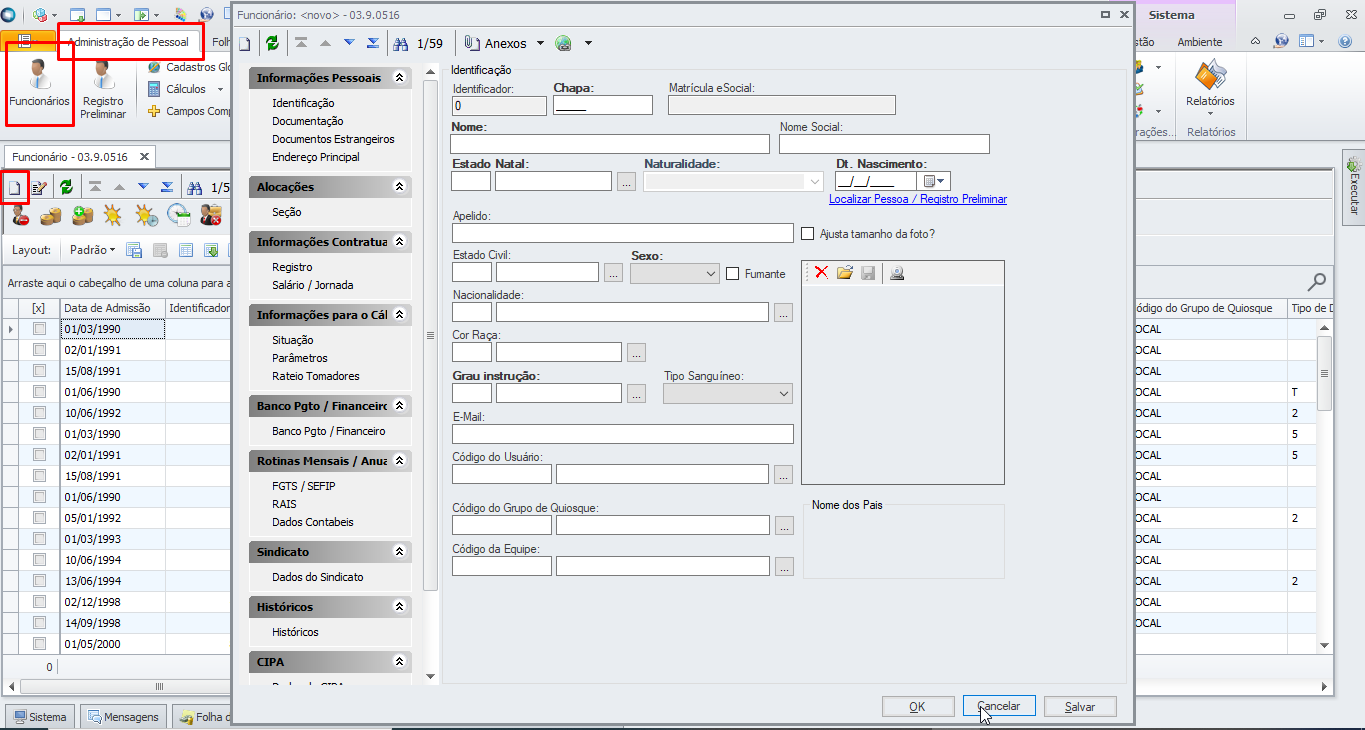Open a photo file with the folder icon

click(845, 272)
